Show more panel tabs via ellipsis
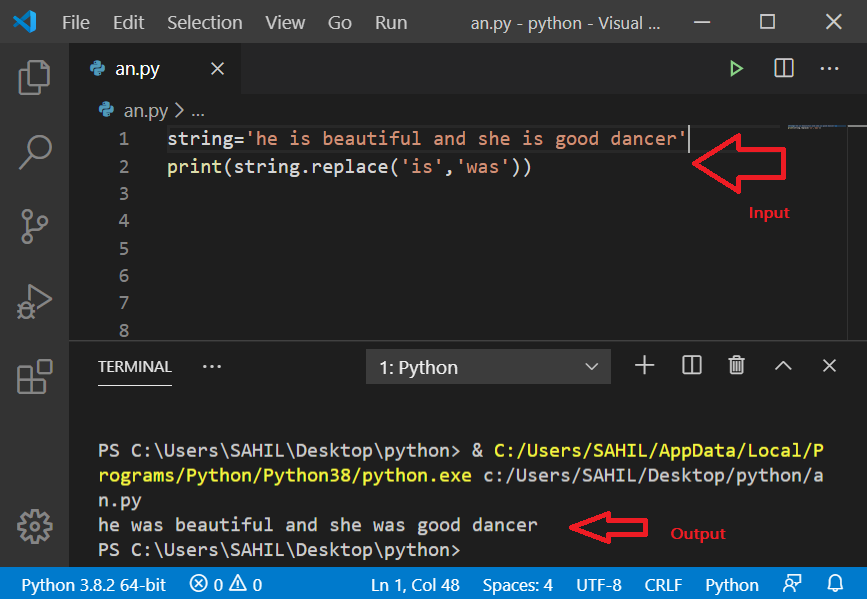This screenshot has height=599, width=867. pos(212,367)
